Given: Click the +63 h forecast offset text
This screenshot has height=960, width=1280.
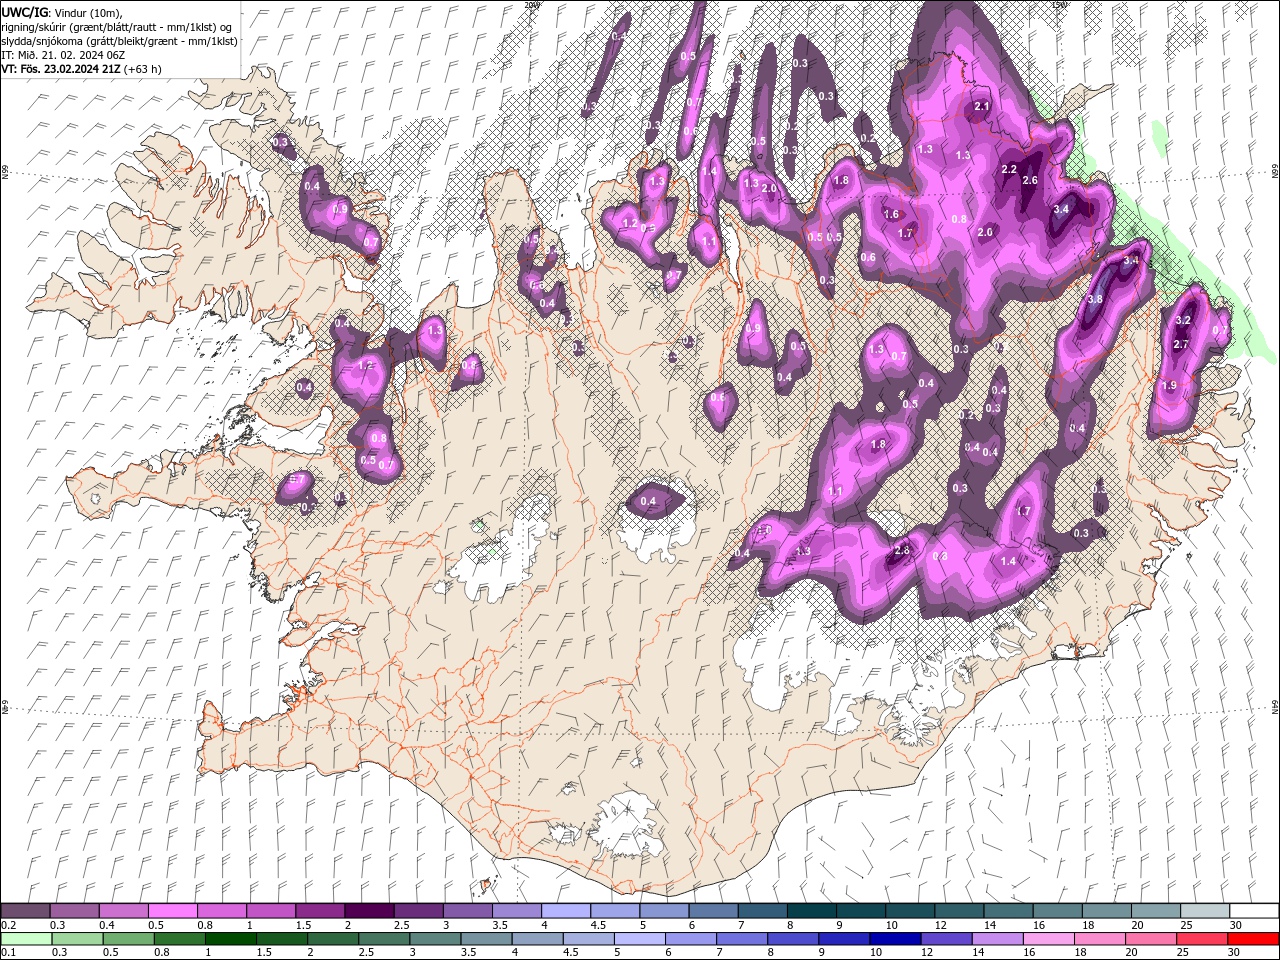Looking at the screenshot, I should point(143,69).
